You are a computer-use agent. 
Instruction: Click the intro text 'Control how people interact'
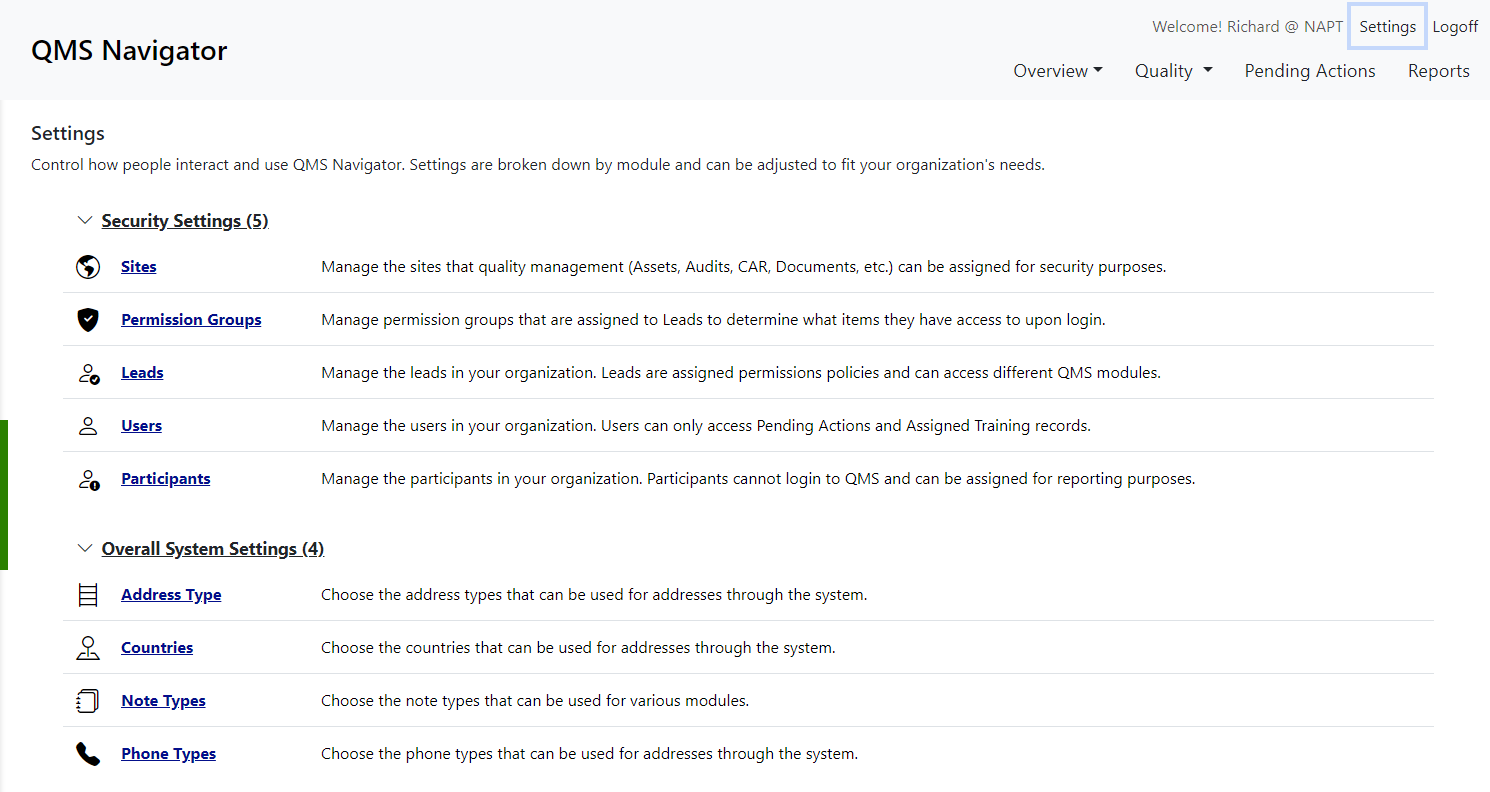(x=538, y=165)
